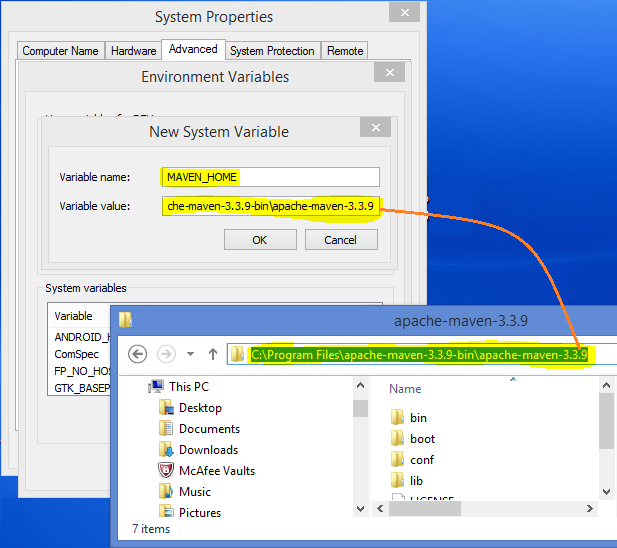The image size is (617, 548).
Task: Open McAfee Vaults in the navigation pane
Action: [217, 471]
